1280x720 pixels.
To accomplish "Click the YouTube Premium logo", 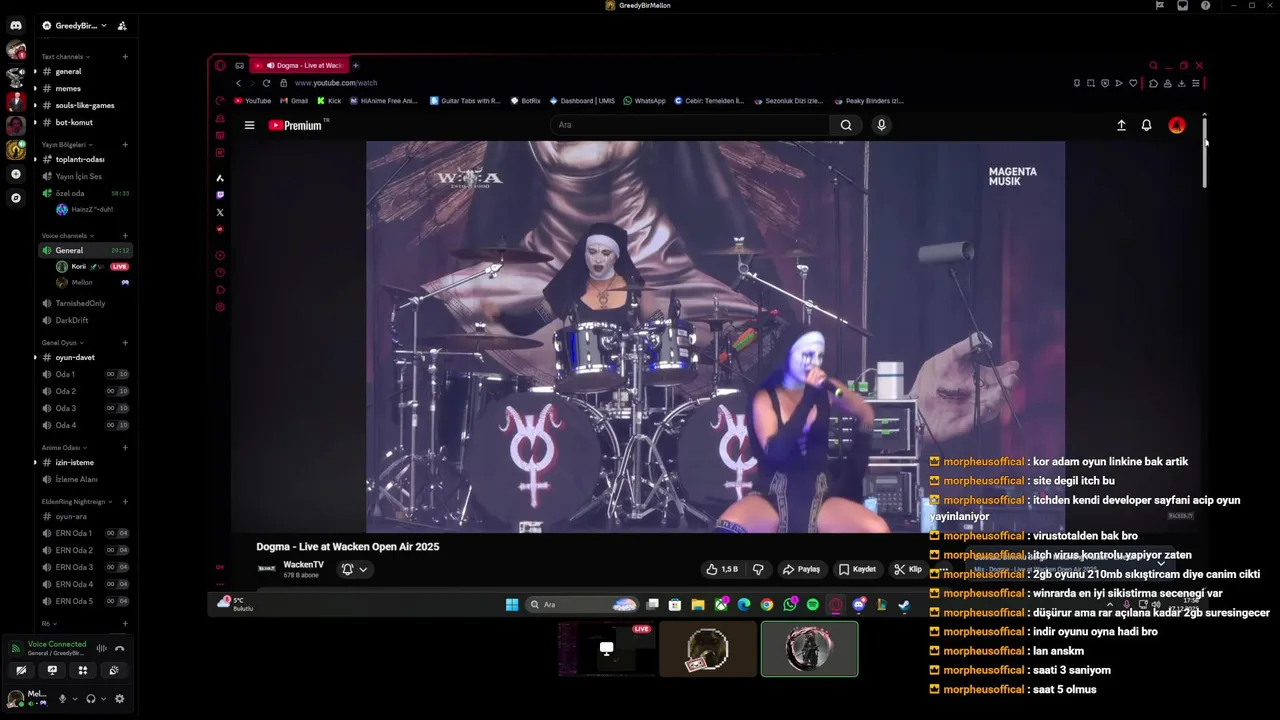I will (x=298, y=125).
